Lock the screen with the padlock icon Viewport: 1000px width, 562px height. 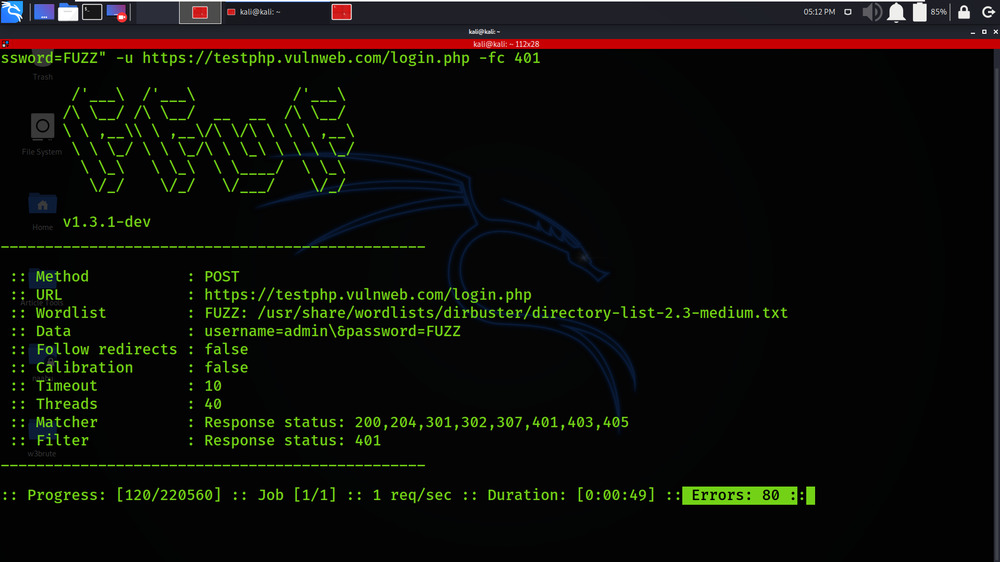[963, 12]
